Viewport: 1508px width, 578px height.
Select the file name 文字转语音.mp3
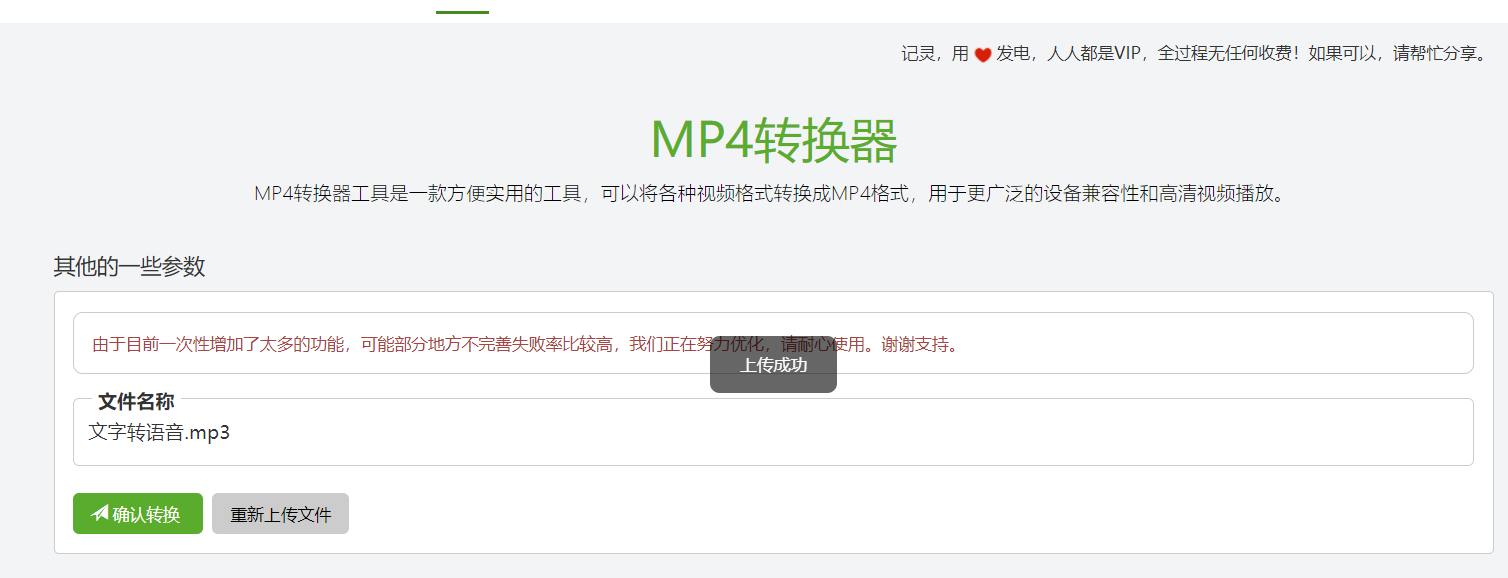[159, 432]
